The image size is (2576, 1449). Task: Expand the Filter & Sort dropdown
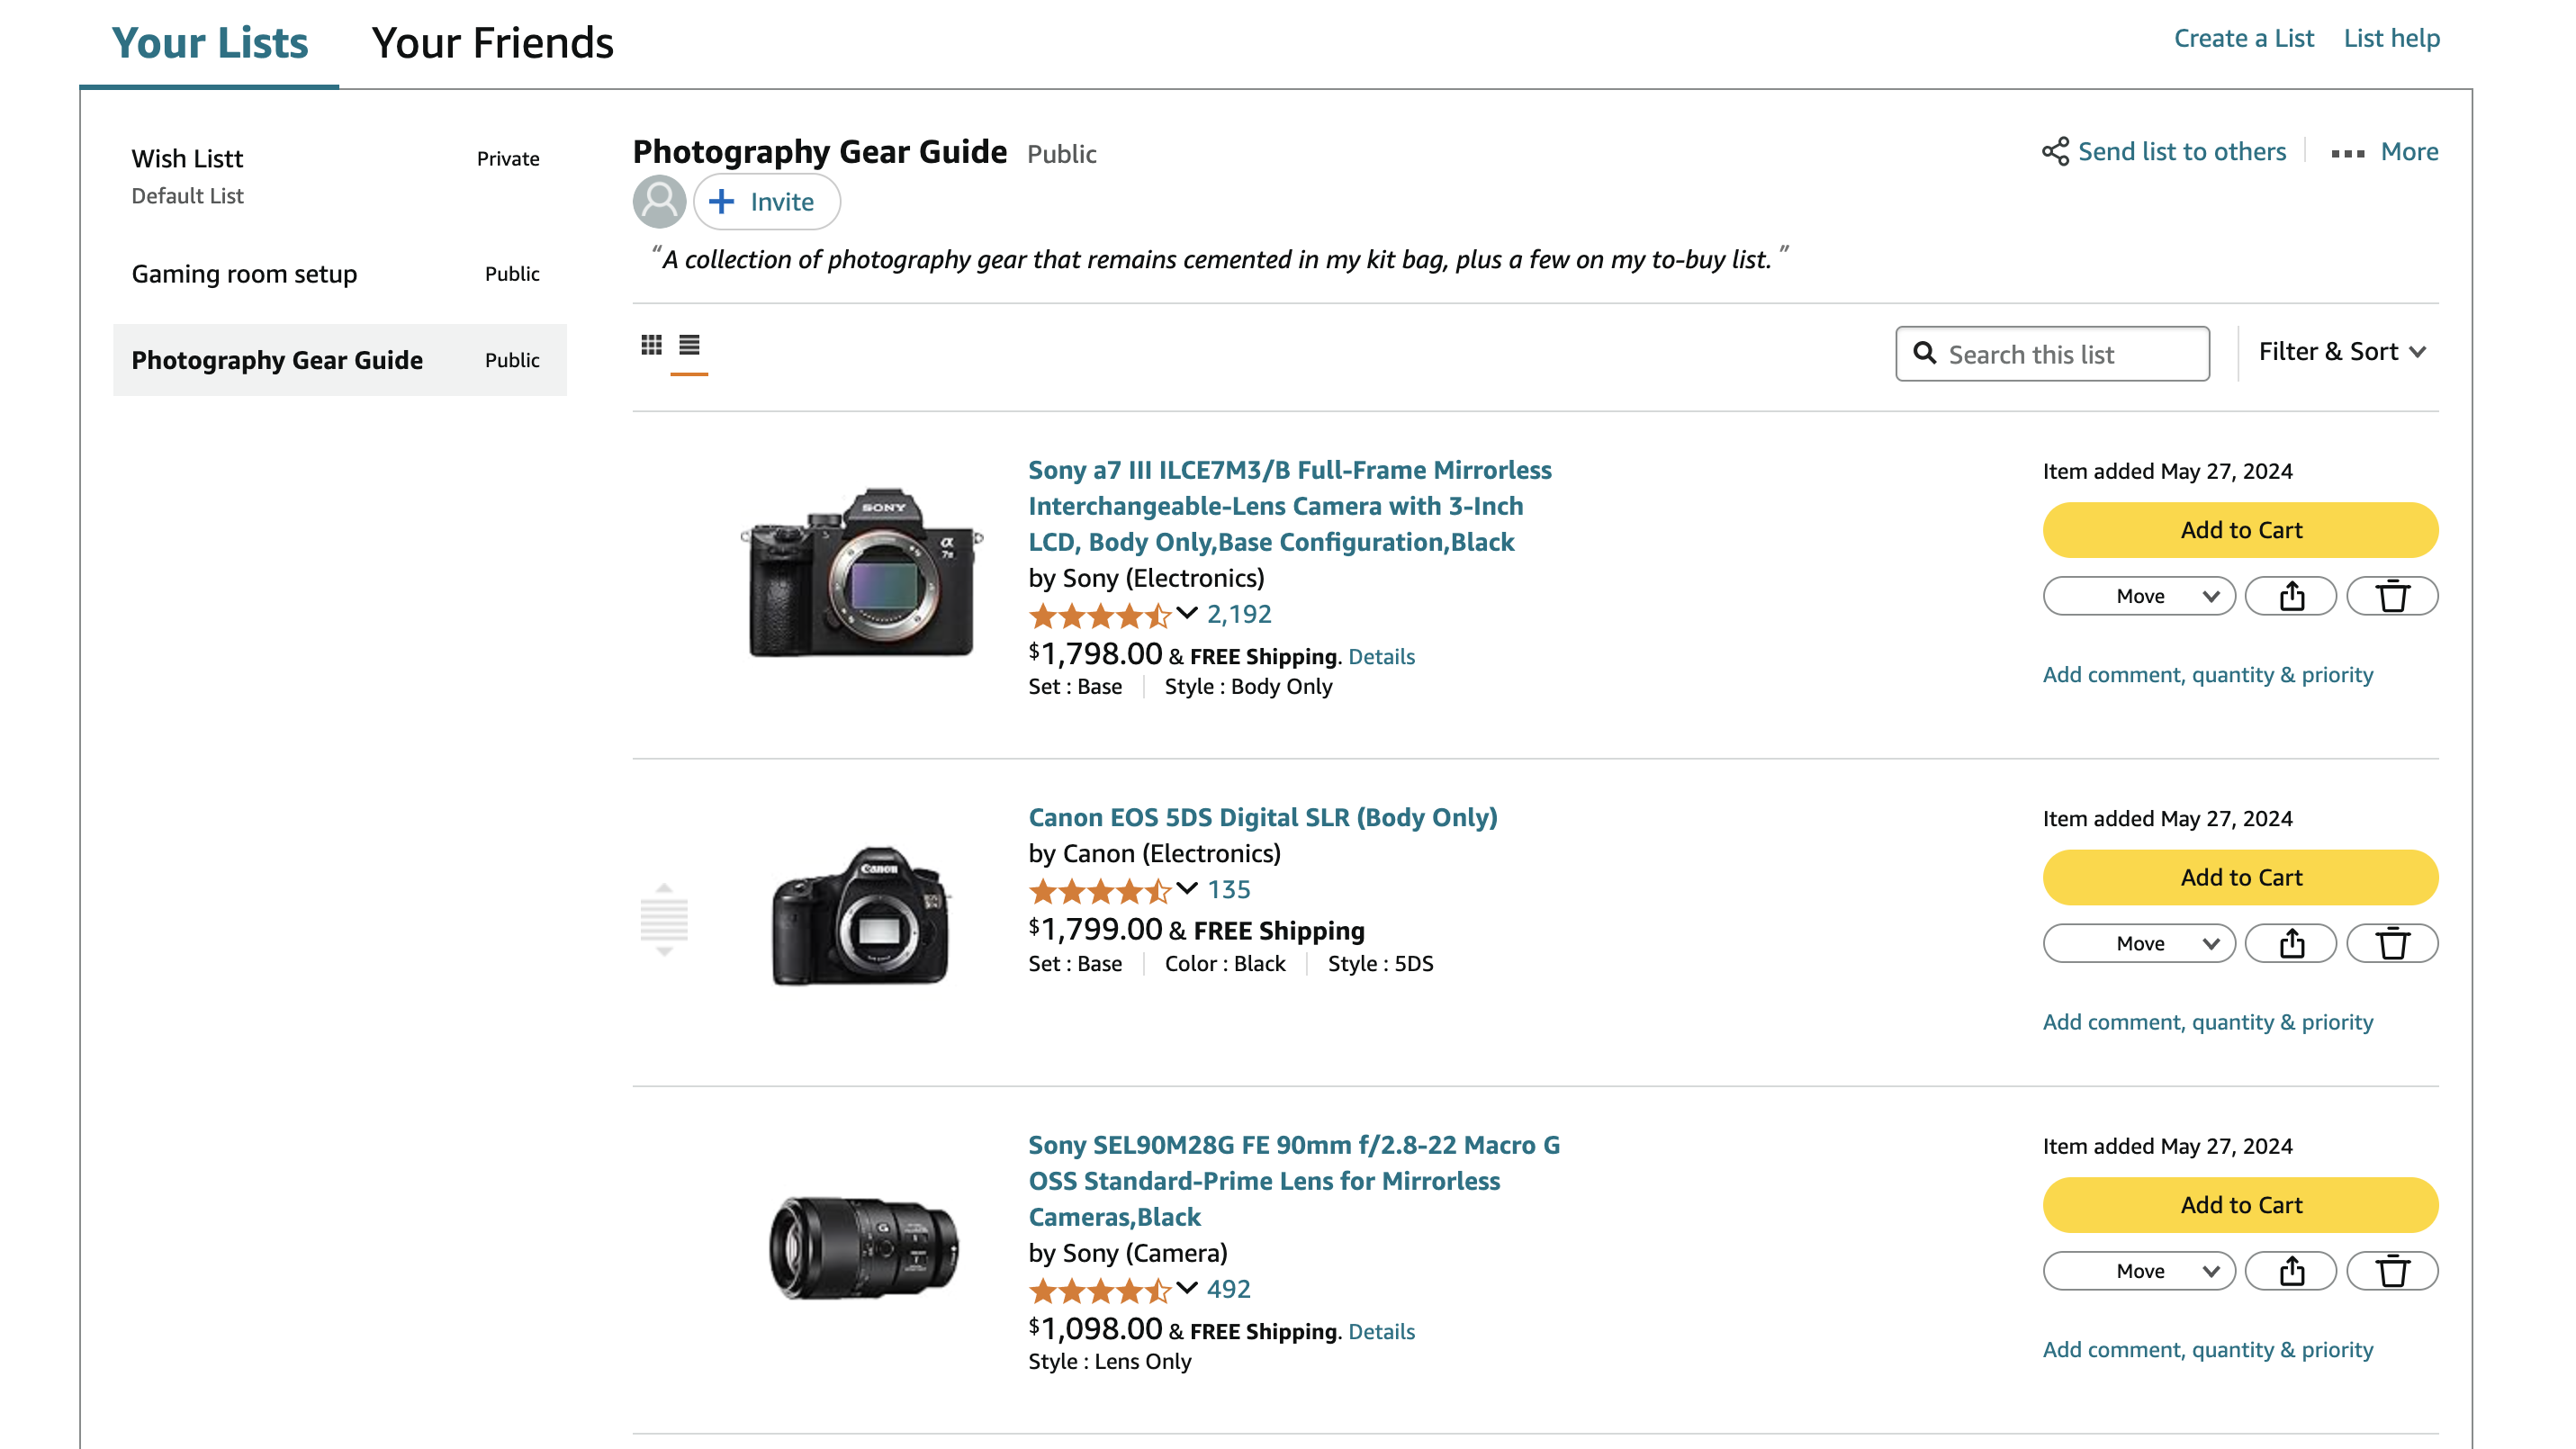(2342, 352)
